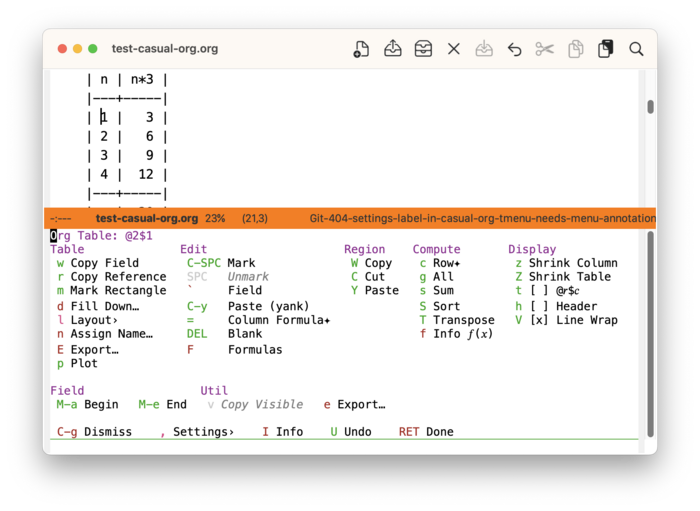Image resolution: width=700 pixels, height=511 pixels.
Task: Click the first-column cell containing 4
Action: pos(104,174)
